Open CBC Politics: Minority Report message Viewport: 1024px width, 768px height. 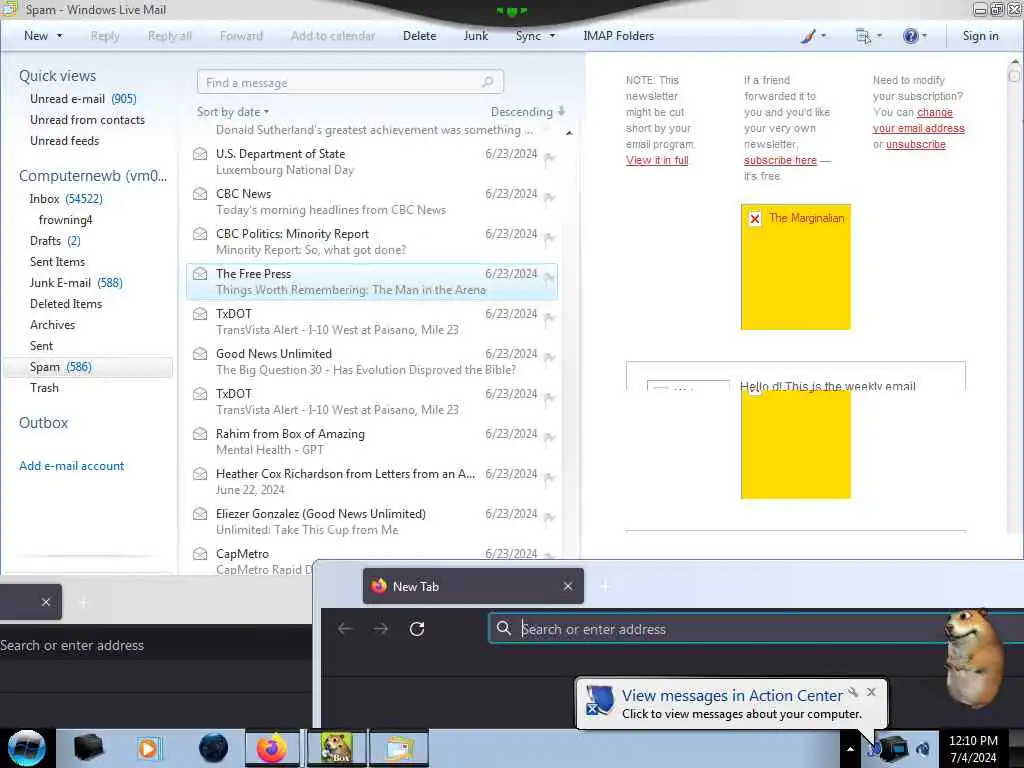(372, 242)
